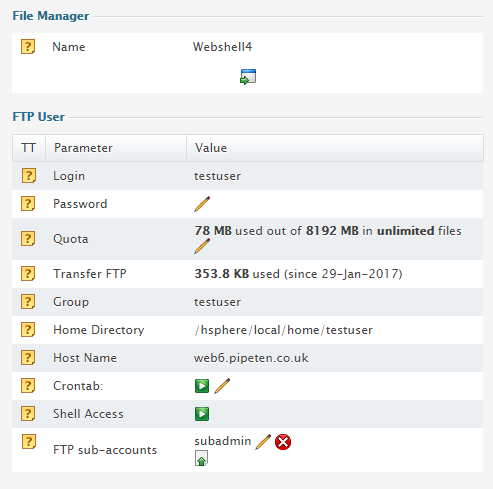Open help tooltip for Group row
The height and width of the screenshot is (489, 493).
coord(28,302)
